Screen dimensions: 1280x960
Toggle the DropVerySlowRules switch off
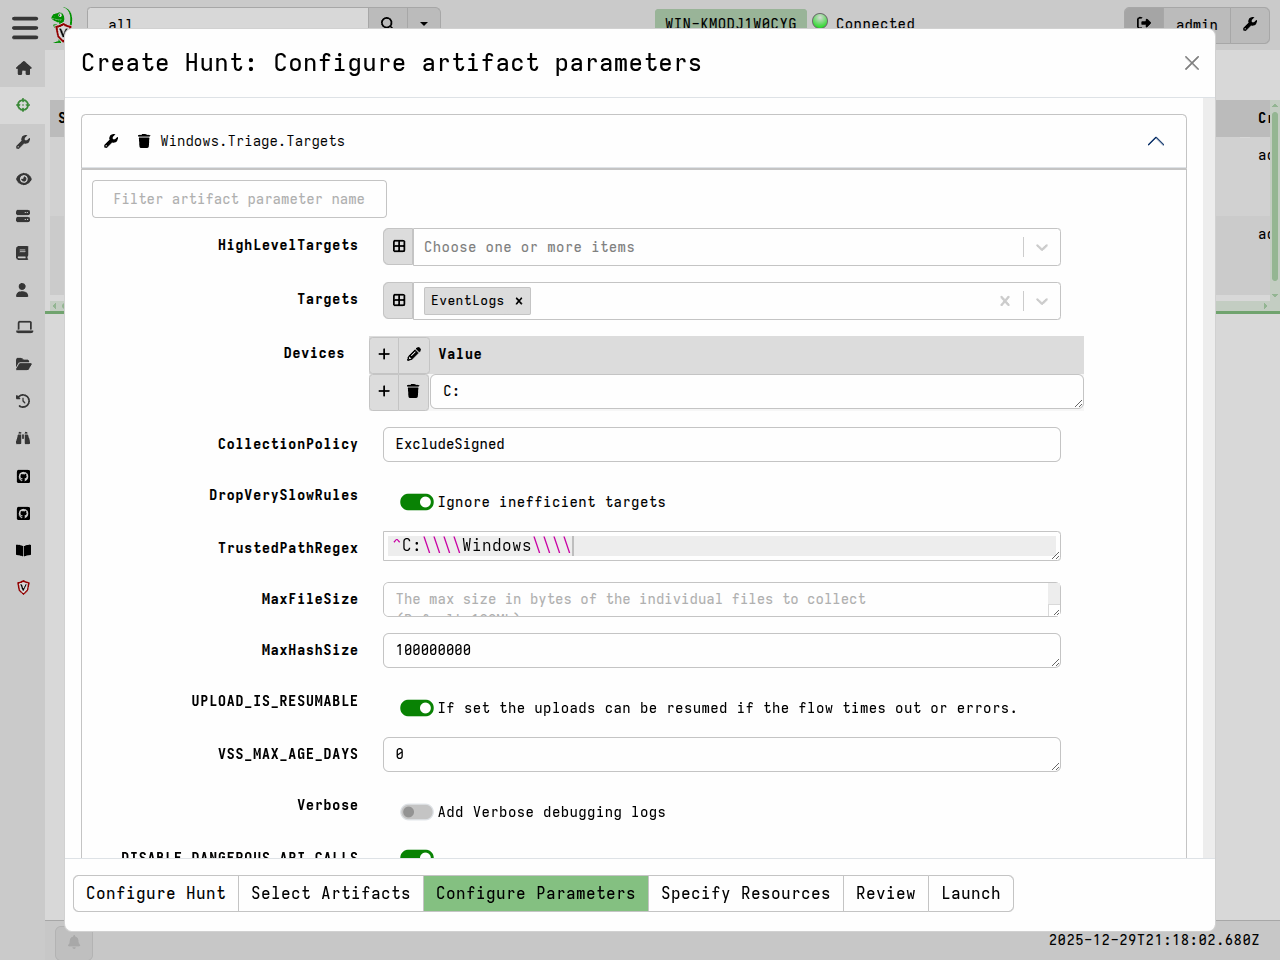tap(416, 502)
